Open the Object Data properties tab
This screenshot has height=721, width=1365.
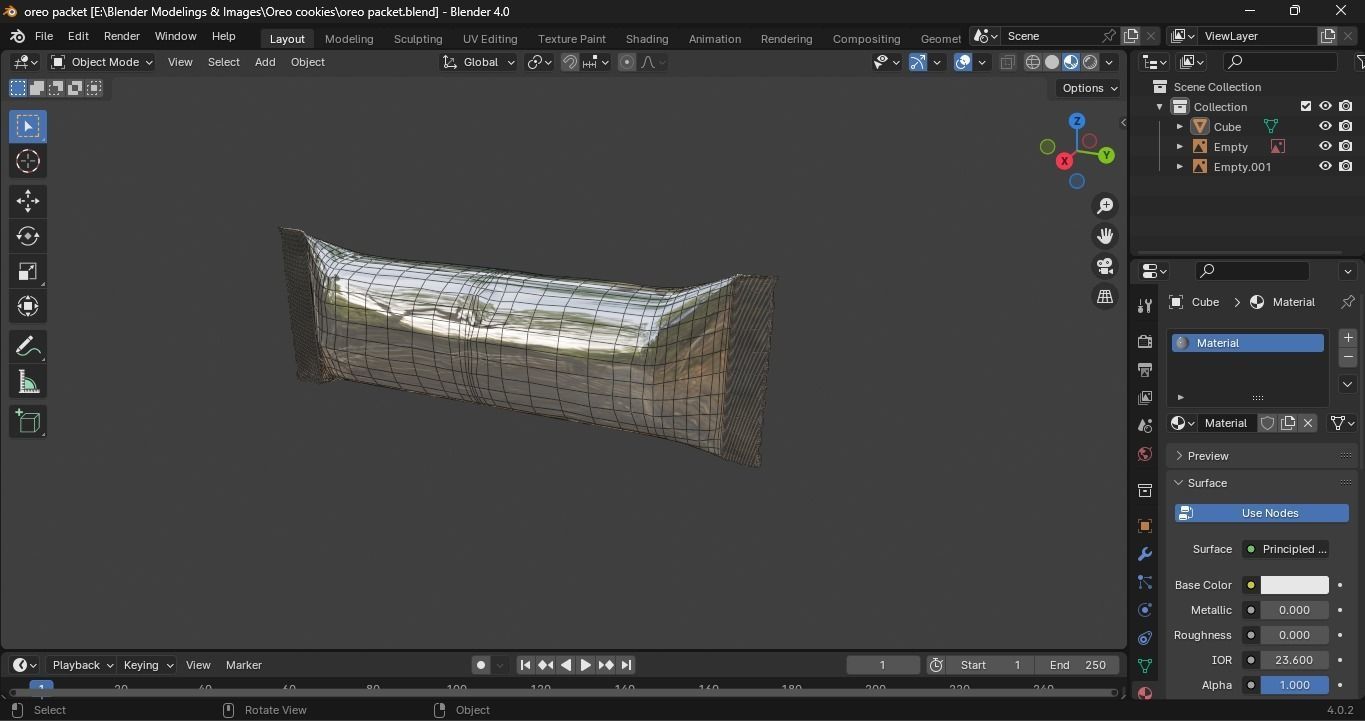coord(1145,666)
